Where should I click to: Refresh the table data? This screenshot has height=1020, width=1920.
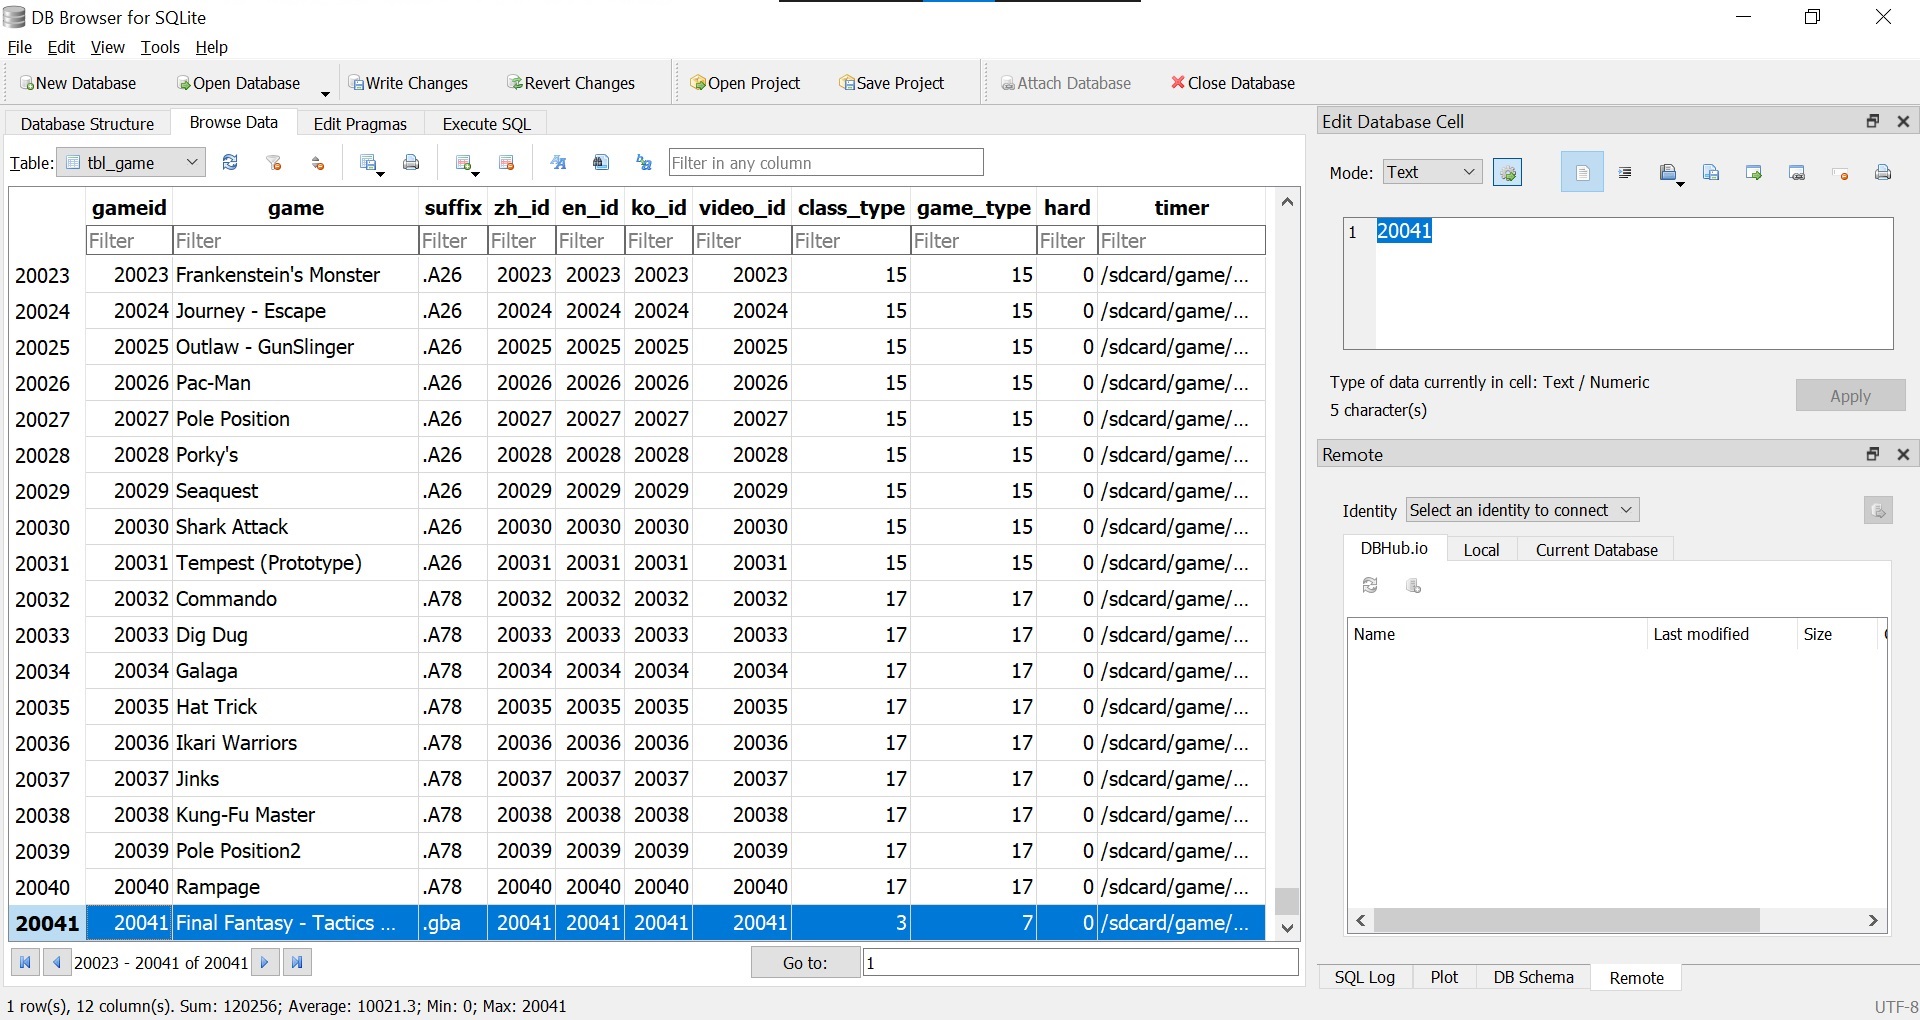pyautogui.click(x=230, y=163)
